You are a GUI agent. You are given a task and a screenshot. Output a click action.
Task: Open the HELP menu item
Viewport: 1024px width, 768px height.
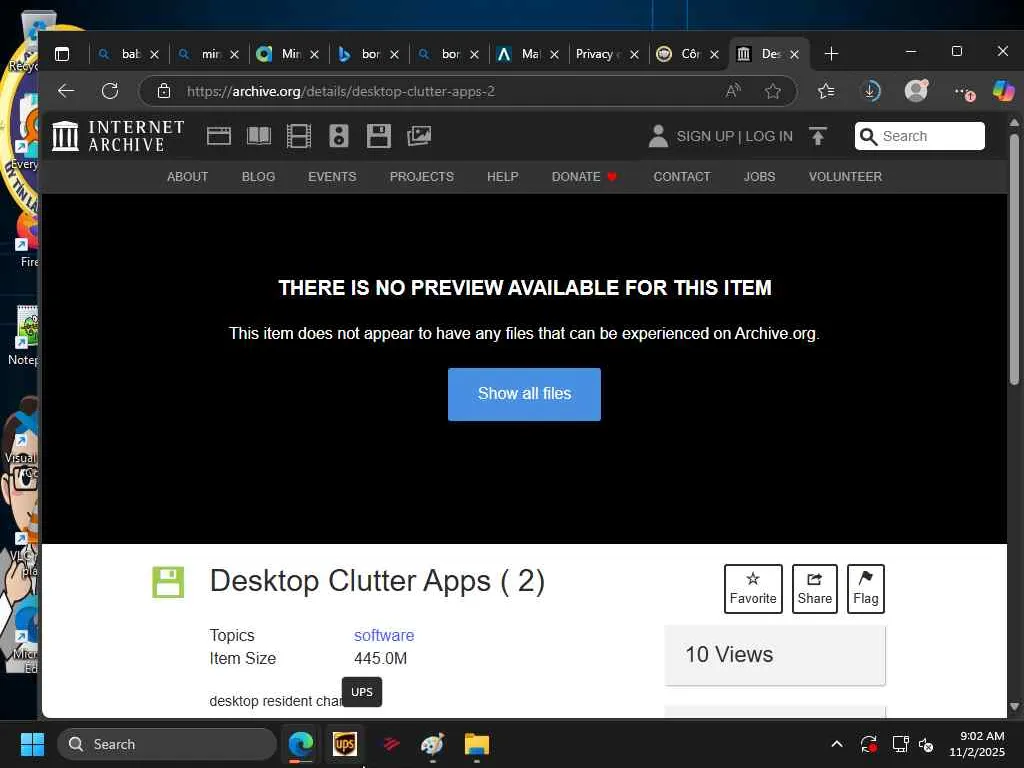tap(503, 176)
